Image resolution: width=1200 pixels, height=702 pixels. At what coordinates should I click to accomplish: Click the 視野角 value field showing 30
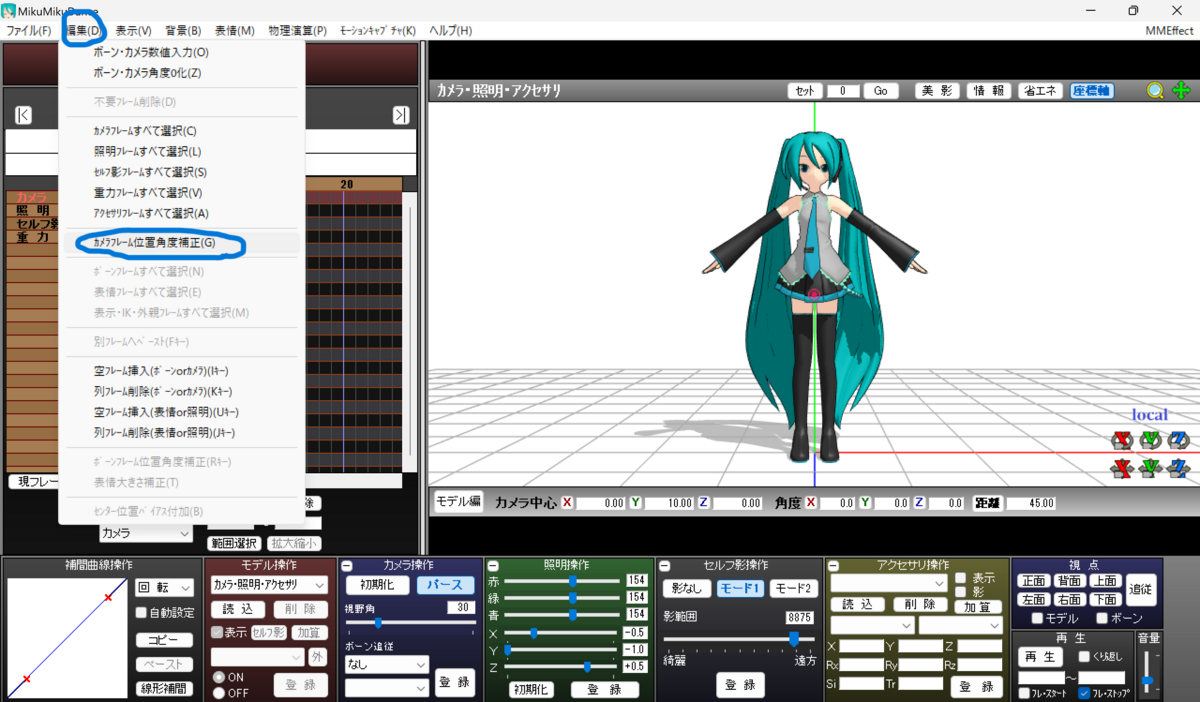pyautogui.click(x=460, y=607)
